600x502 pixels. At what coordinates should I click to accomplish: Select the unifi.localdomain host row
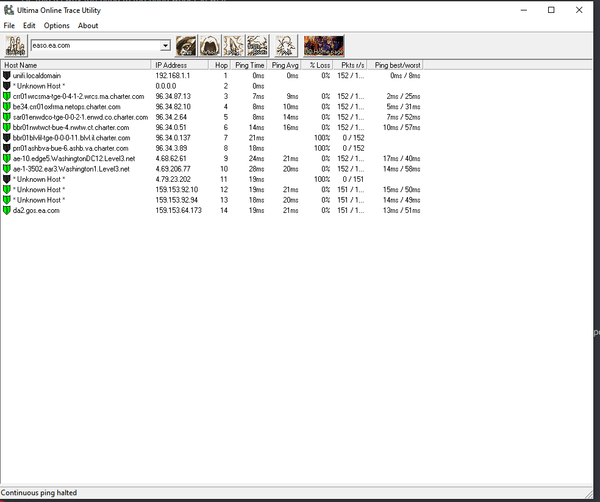[x=37, y=75]
